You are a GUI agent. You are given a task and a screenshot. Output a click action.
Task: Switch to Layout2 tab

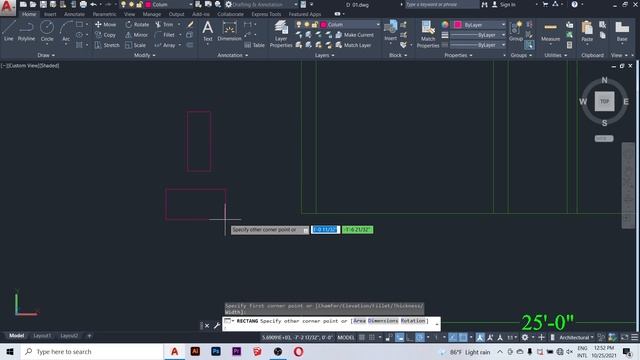[x=69, y=336]
